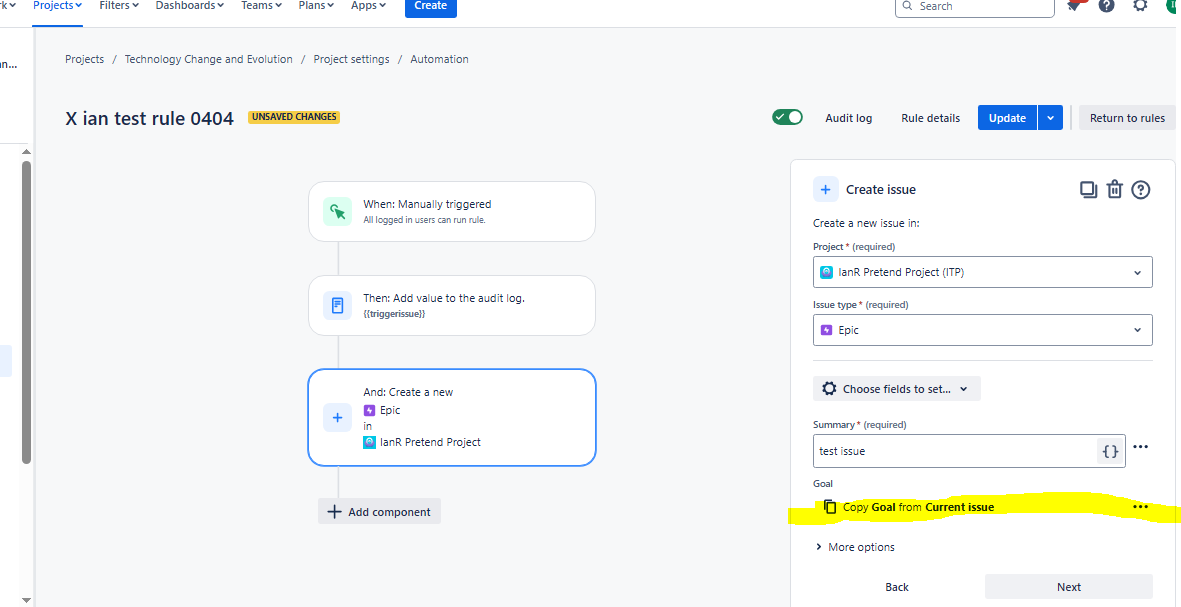This screenshot has height=607, width=1181.
Task: Click the Update button
Action: tap(1007, 117)
